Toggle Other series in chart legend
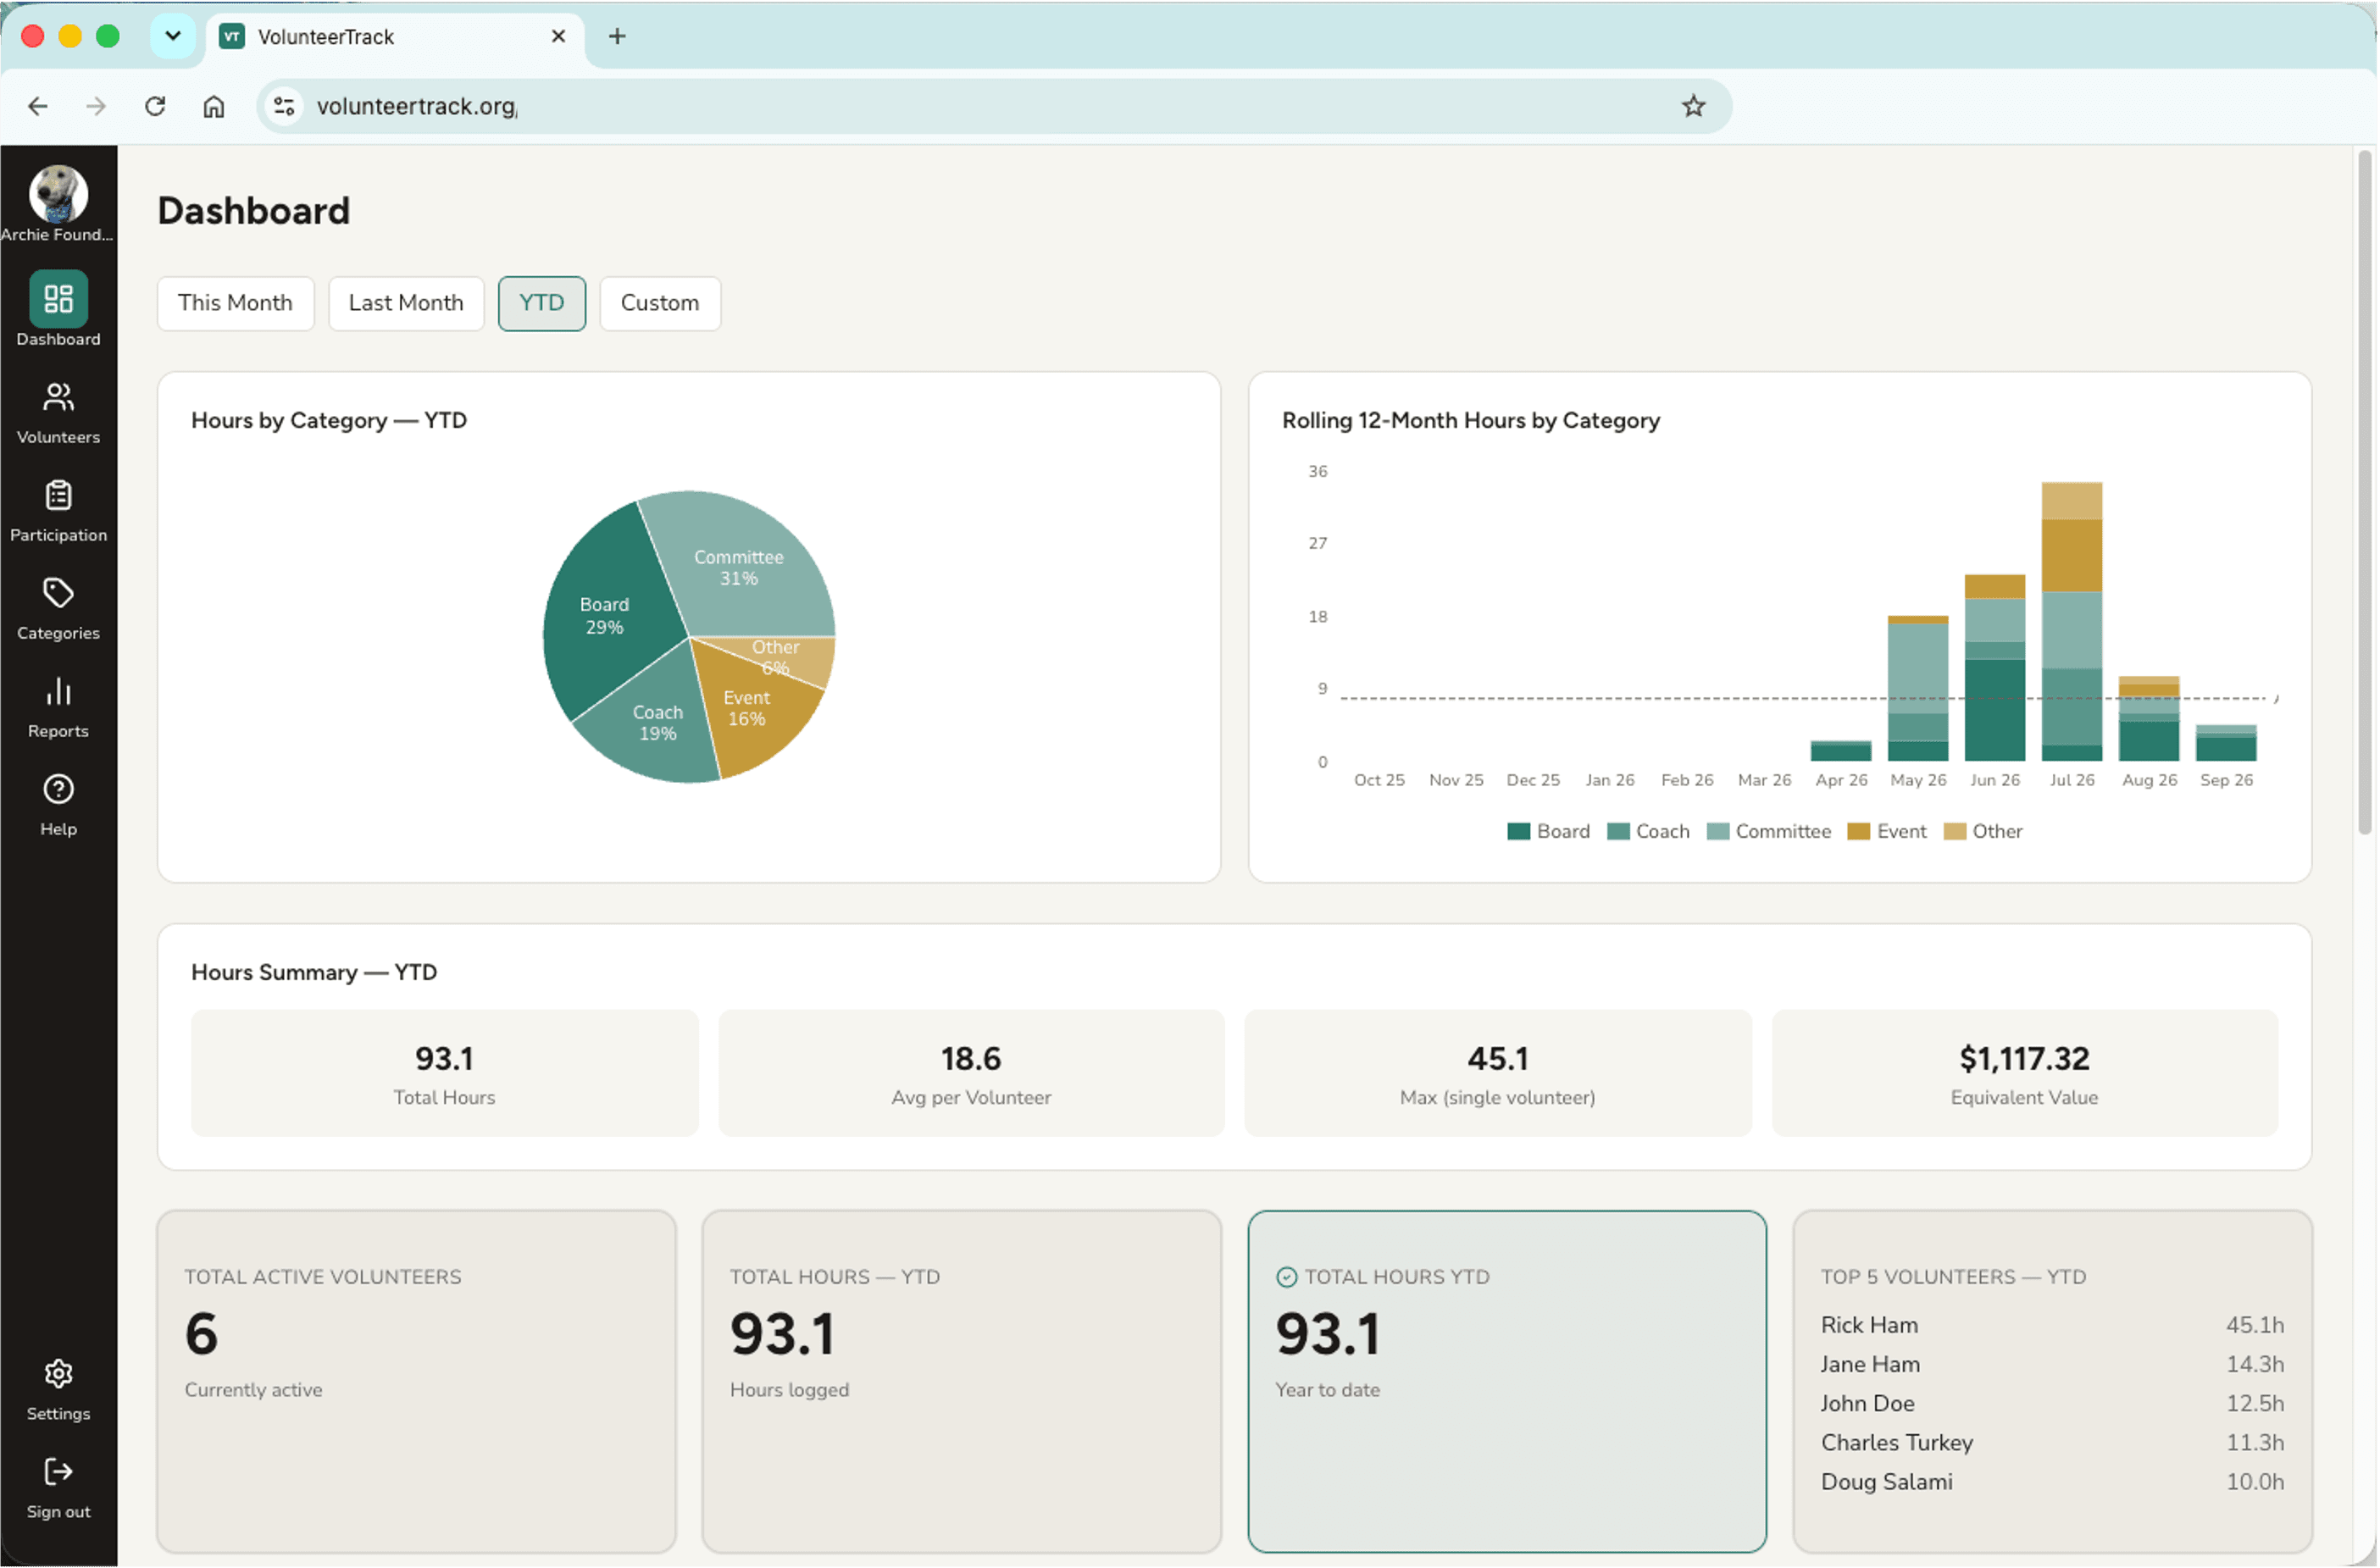This screenshot has width=2380, height=1568. [1982, 831]
